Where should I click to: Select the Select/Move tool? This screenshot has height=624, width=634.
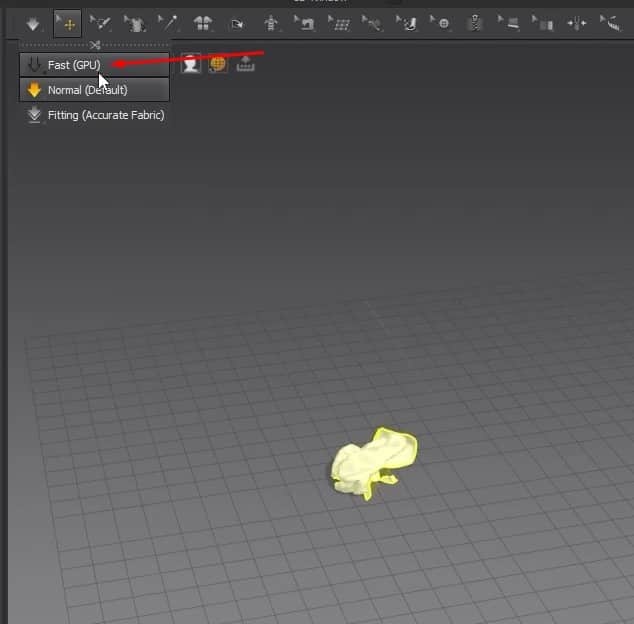[68, 23]
